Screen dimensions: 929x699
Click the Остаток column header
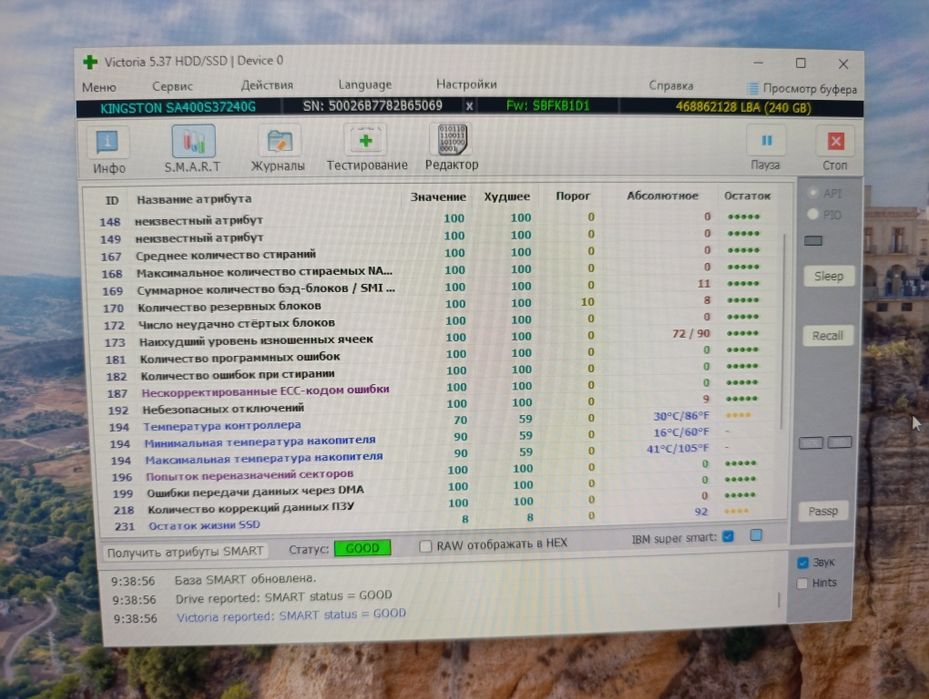(747, 195)
